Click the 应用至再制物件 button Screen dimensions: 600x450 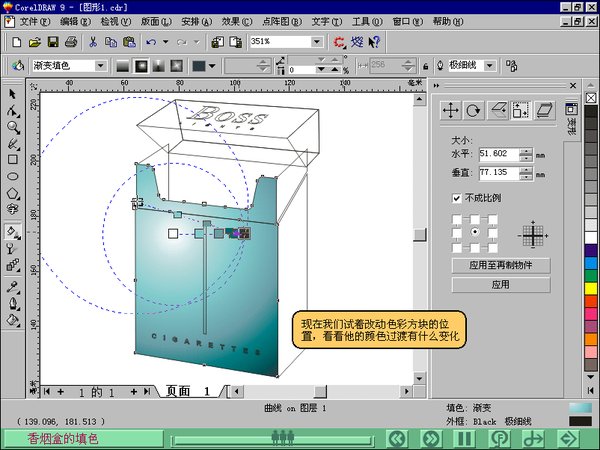point(501,265)
